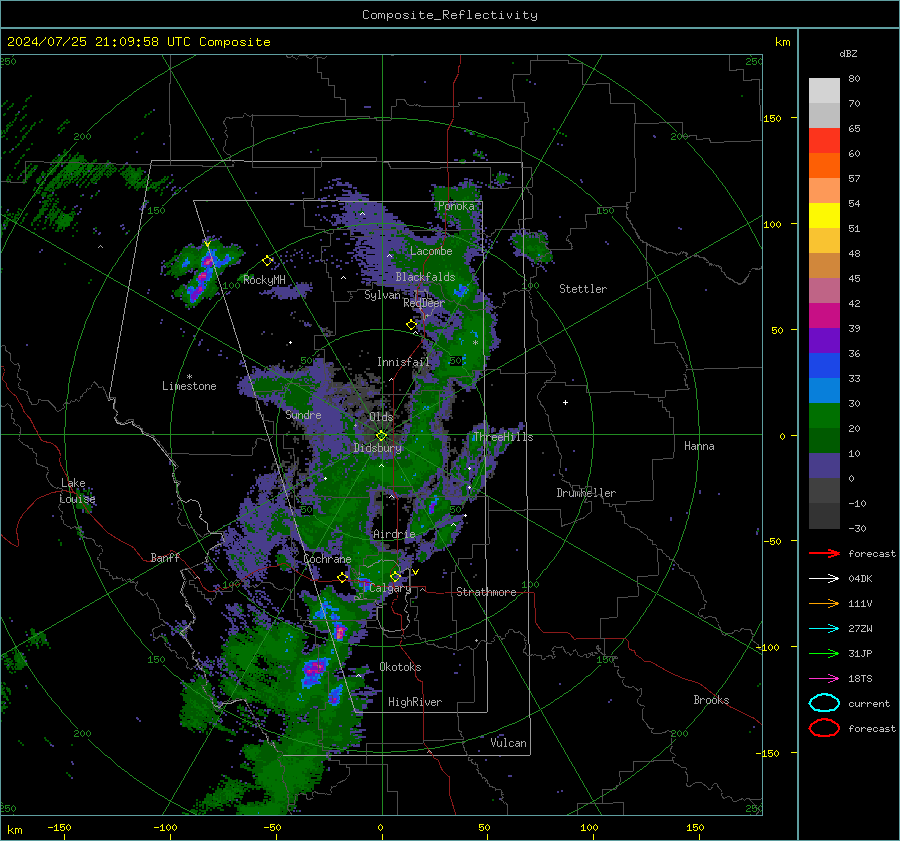Pick the red 60-65 dBZ swatch
900x841 pixels.
[824, 141]
